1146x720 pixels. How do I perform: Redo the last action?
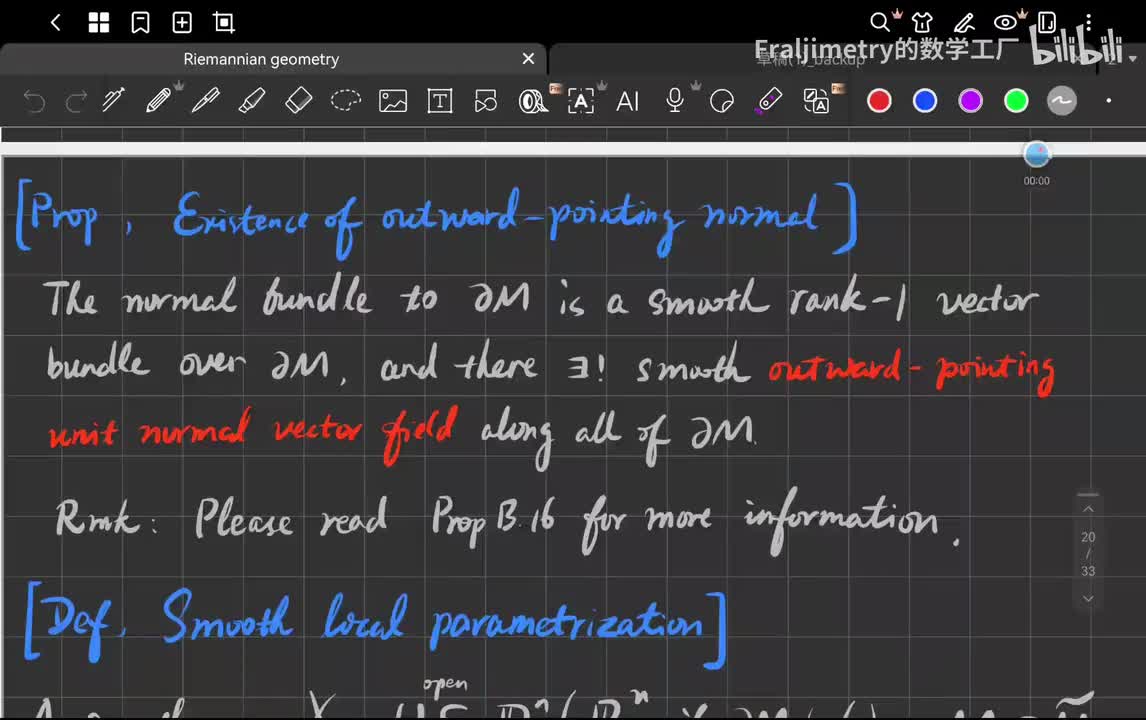(76, 101)
